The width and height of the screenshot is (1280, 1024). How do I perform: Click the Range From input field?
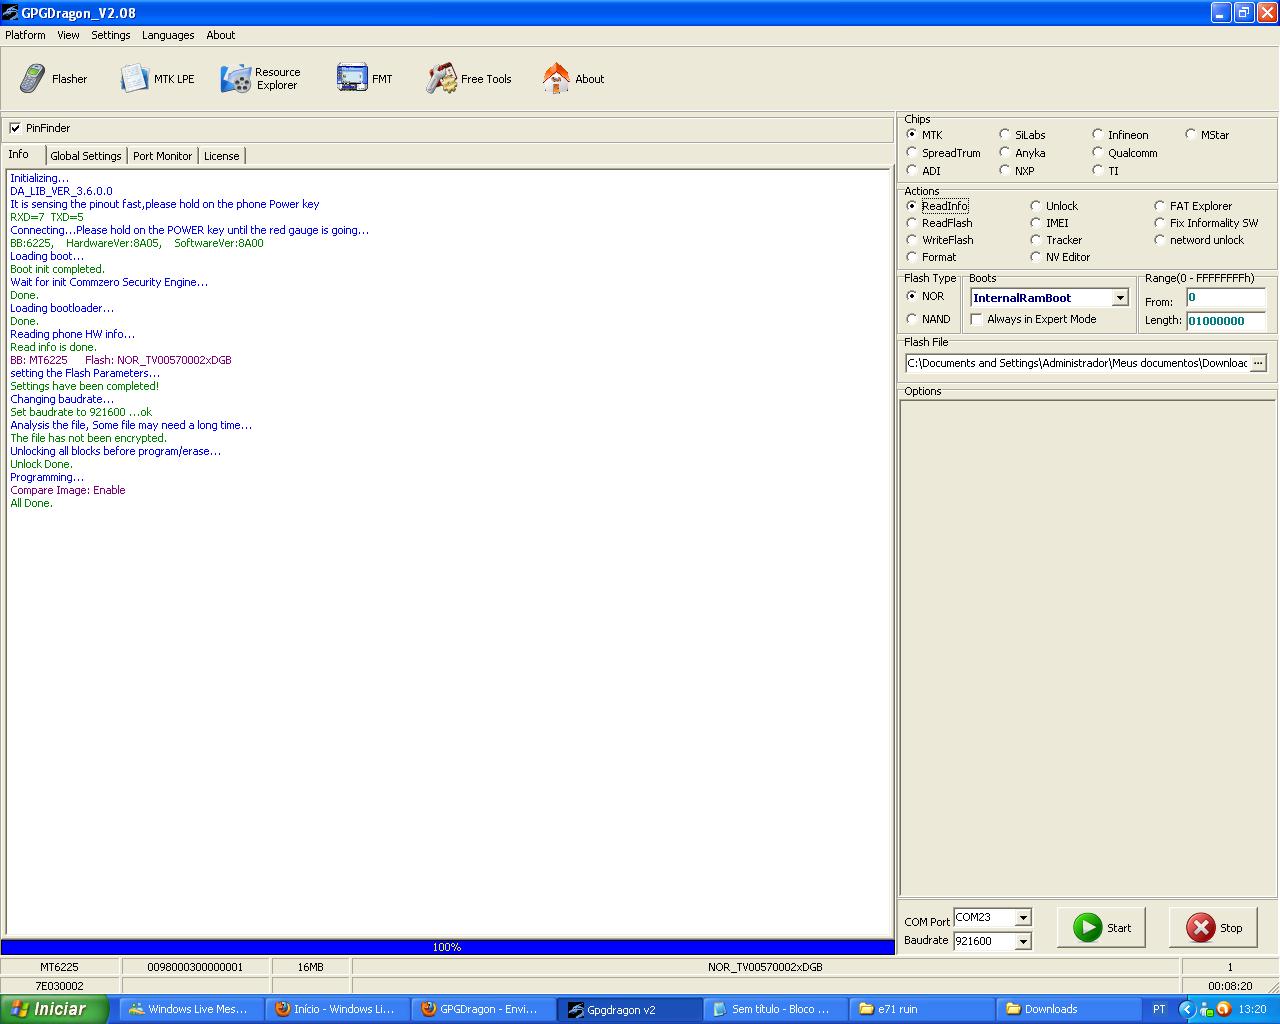(x=1226, y=298)
